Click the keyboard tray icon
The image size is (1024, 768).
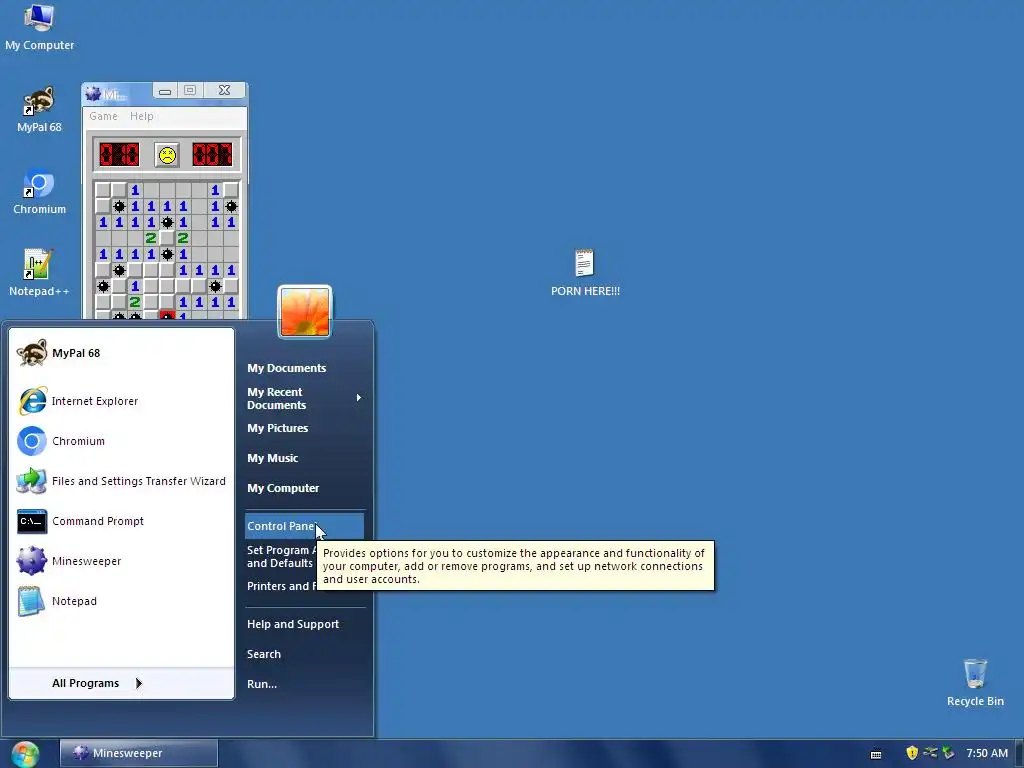click(x=876, y=754)
